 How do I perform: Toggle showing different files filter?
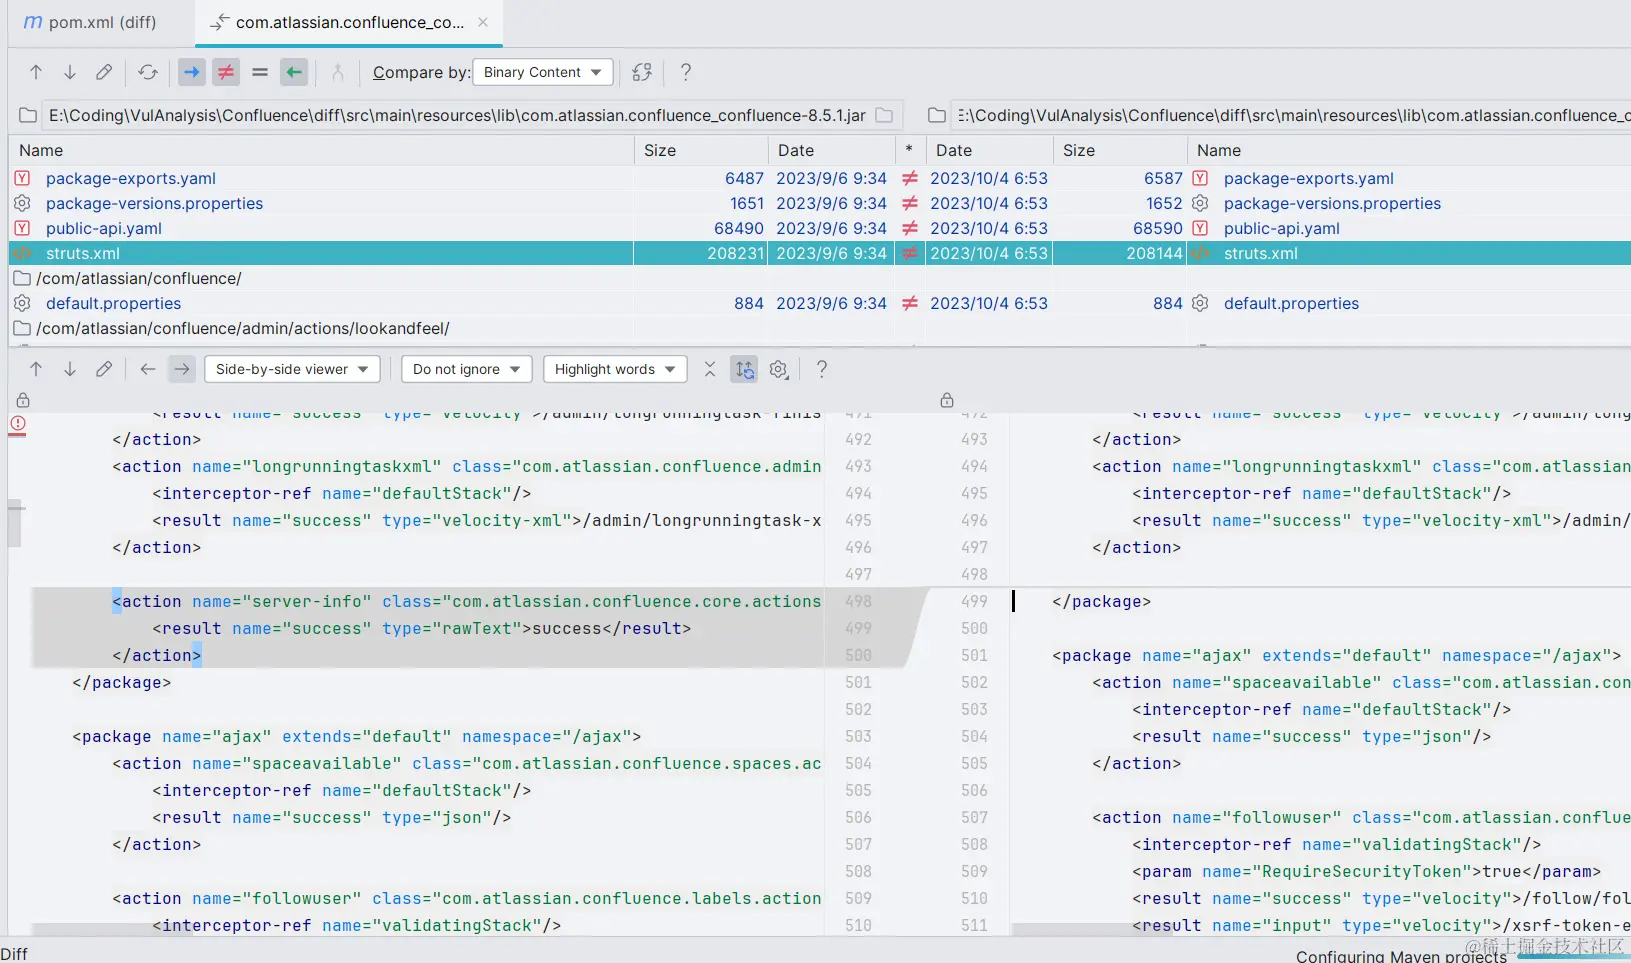(226, 72)
